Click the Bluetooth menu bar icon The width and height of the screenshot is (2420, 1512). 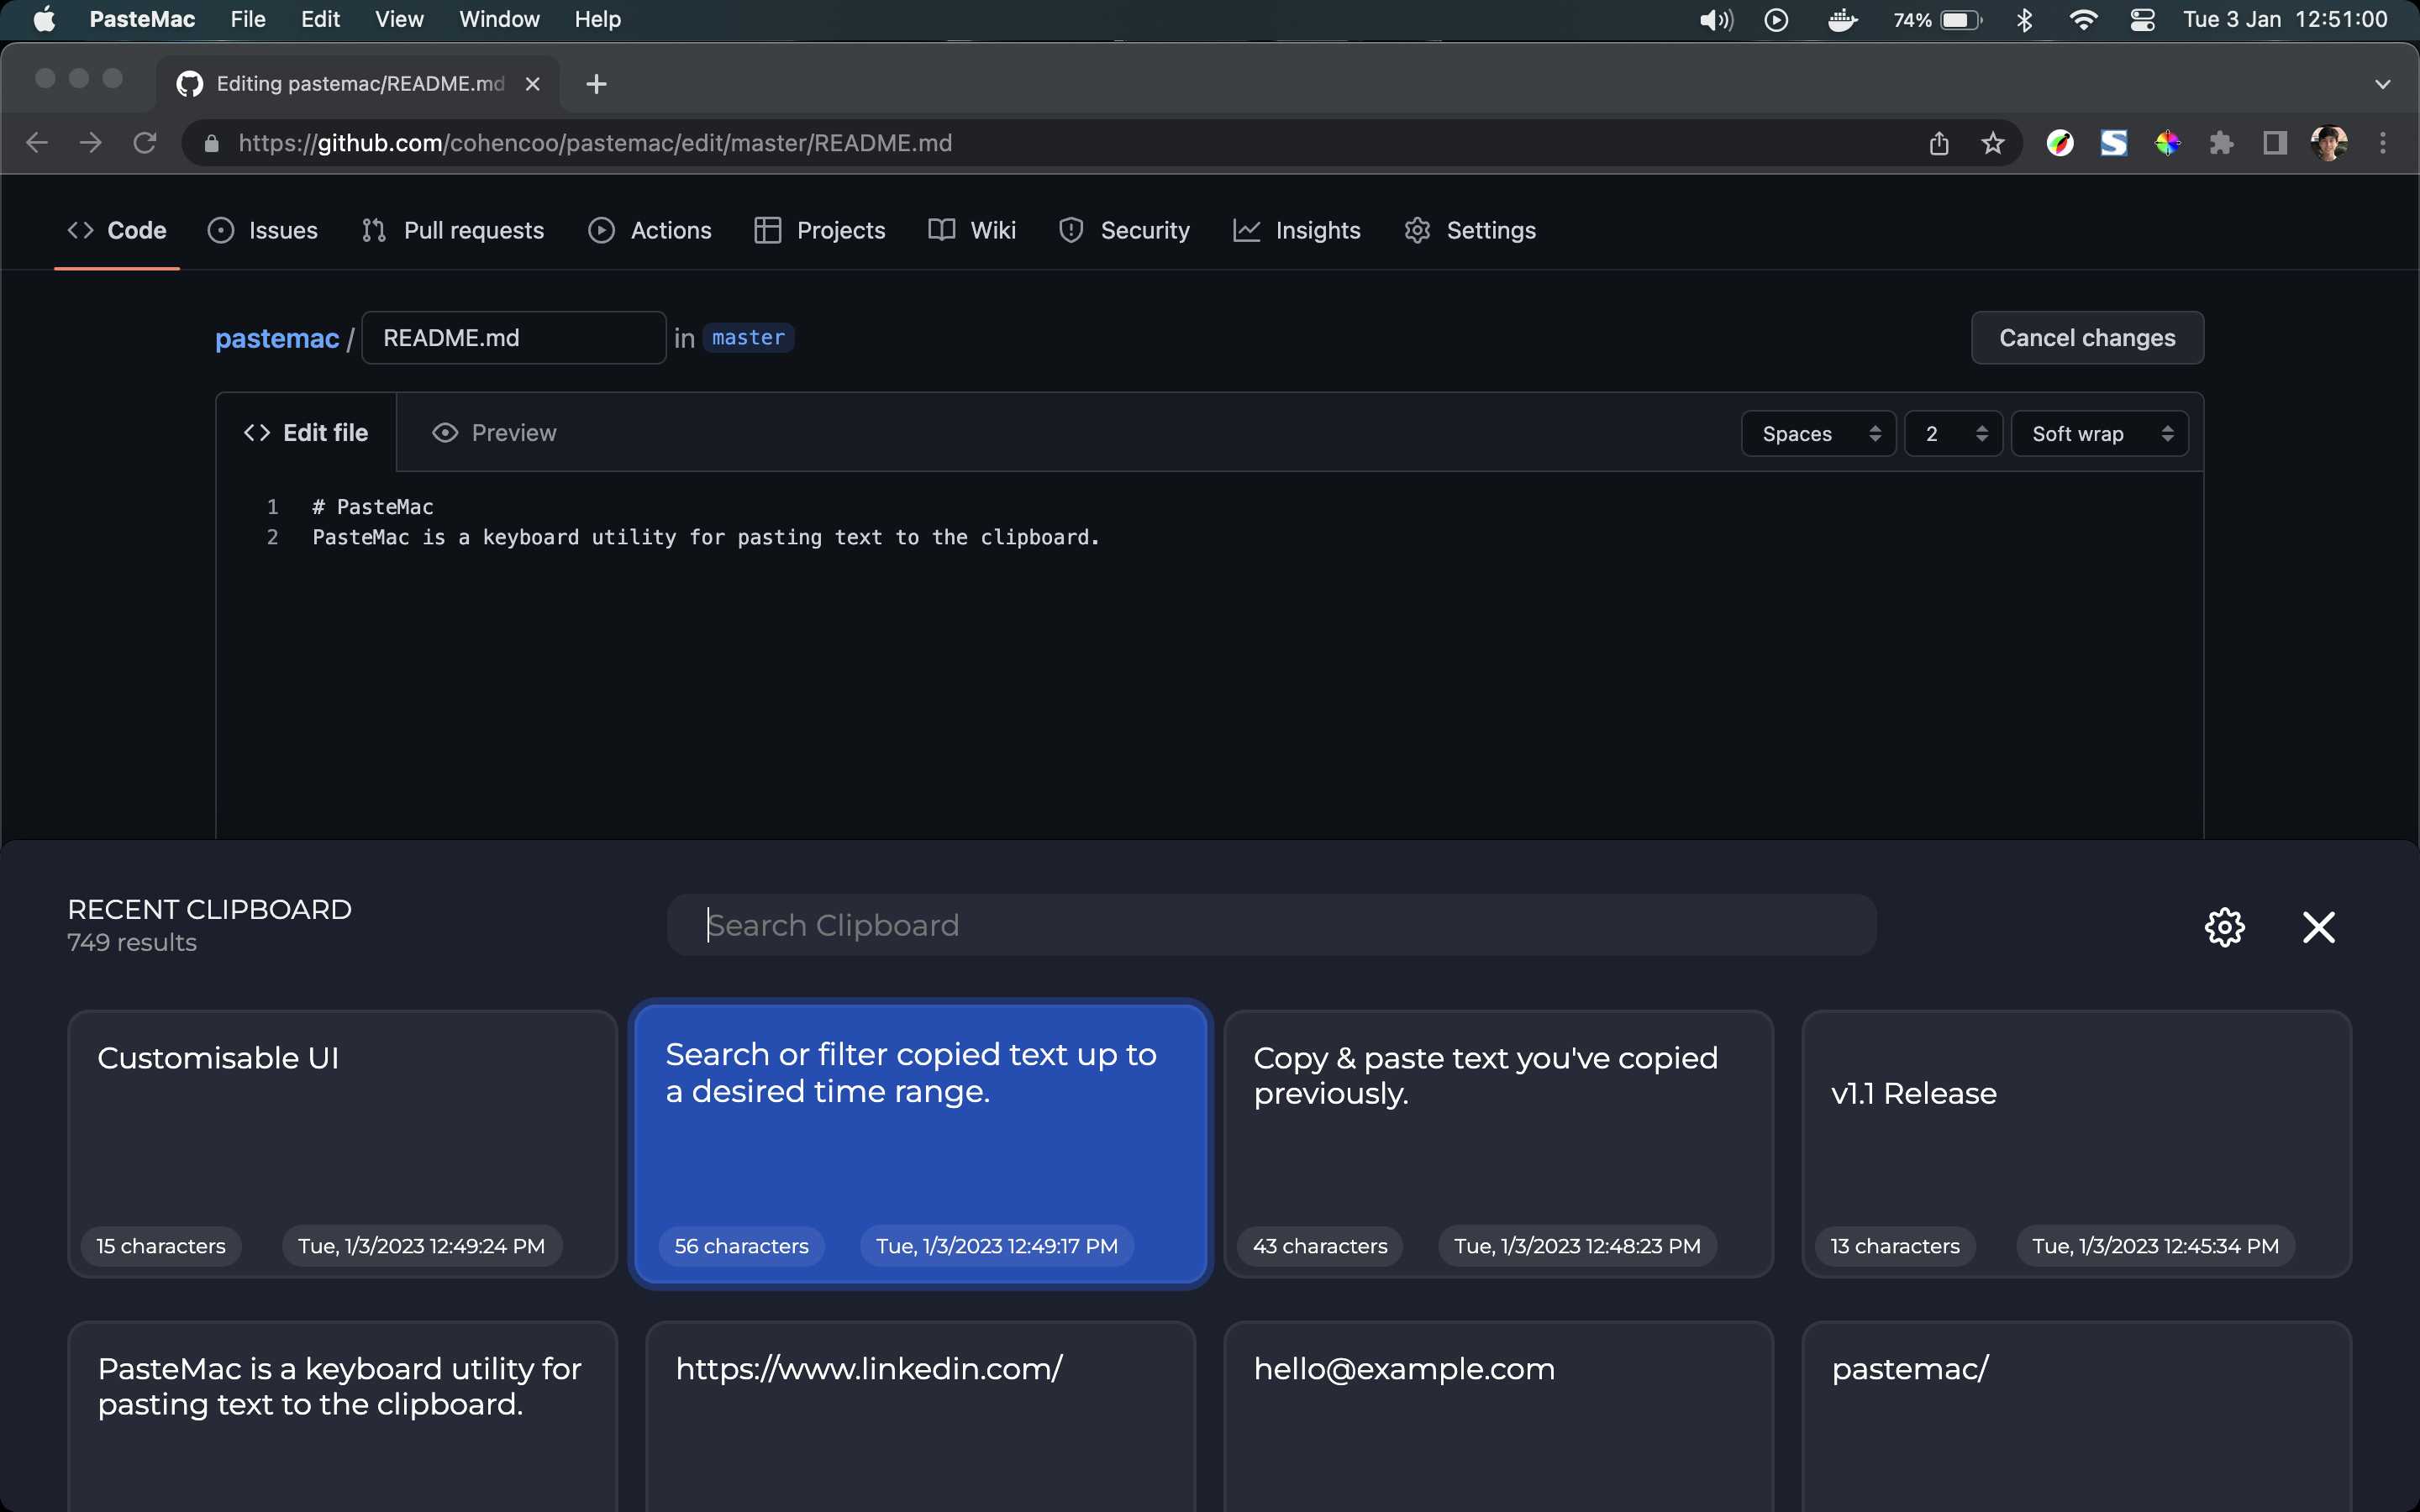[x=2024, y=20]
